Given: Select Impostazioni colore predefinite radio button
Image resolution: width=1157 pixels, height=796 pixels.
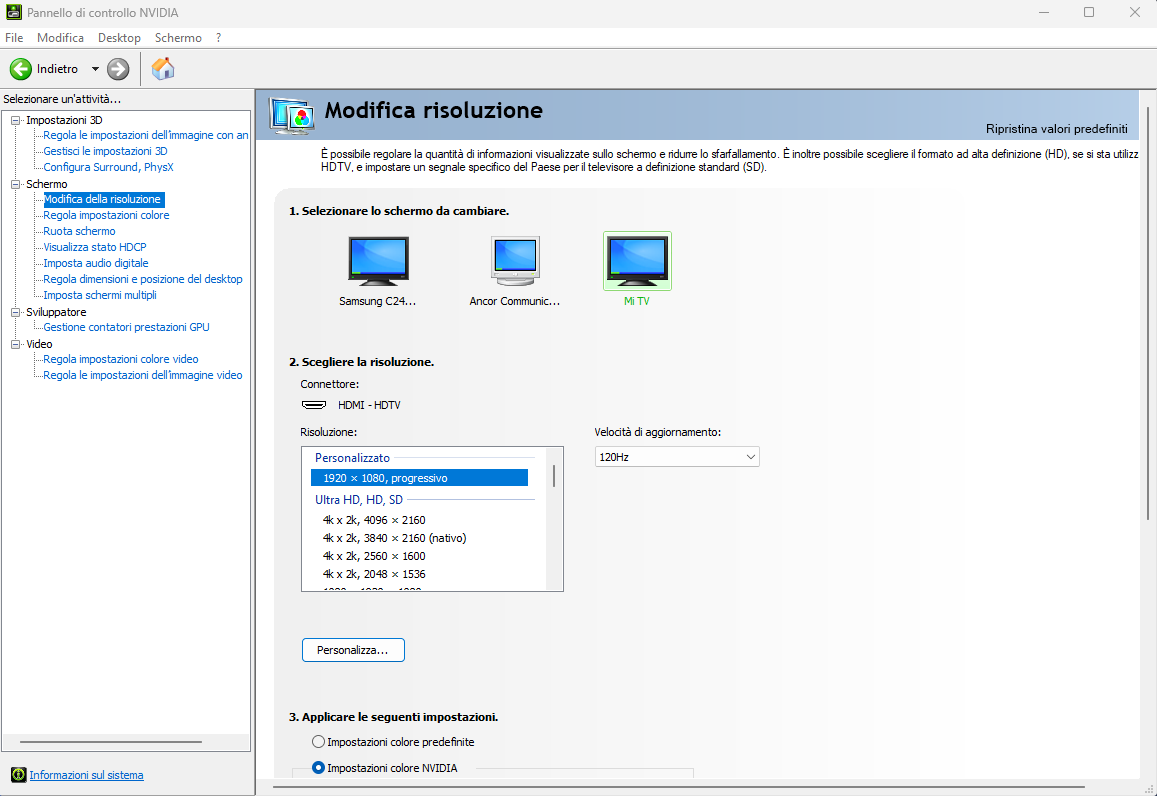Looking at the screenshot, I should click(318, 741).
